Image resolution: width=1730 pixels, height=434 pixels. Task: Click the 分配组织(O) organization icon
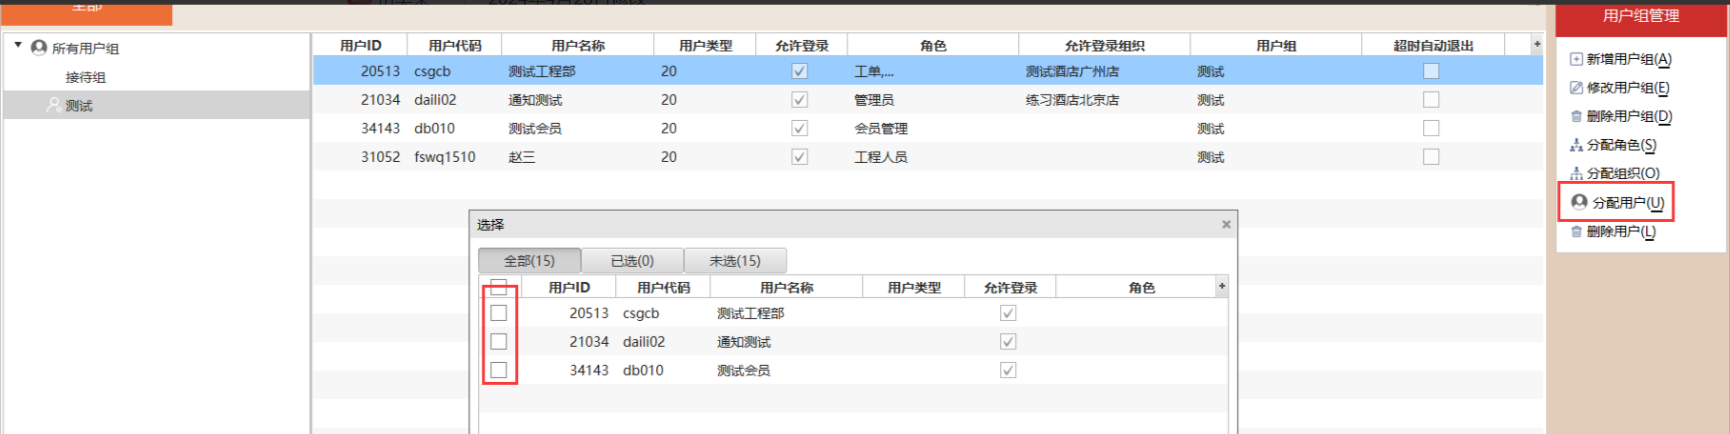tap(1576, 173)
